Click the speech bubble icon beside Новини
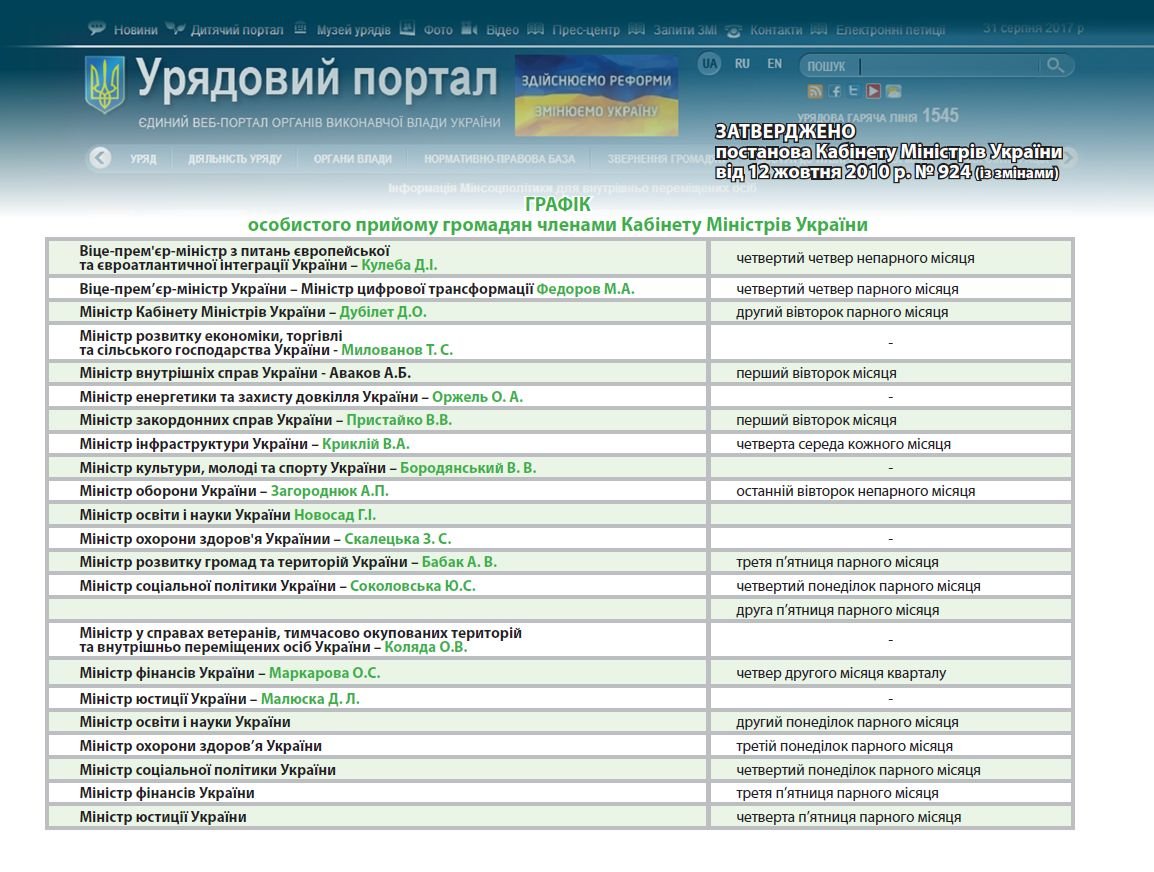Image resolution: width=1154 pixels, height=872 pixels. [x=97, y=29]
